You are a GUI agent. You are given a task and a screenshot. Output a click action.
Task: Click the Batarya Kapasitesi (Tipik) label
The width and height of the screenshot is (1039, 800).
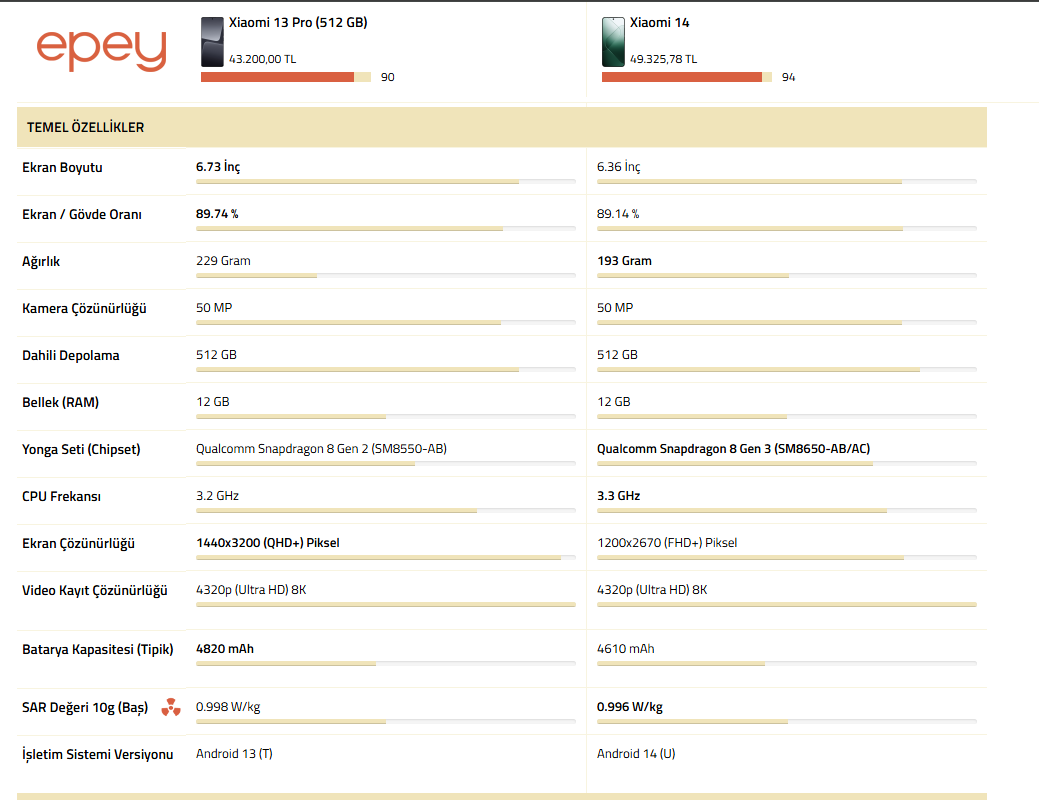[x=97, y=650]
